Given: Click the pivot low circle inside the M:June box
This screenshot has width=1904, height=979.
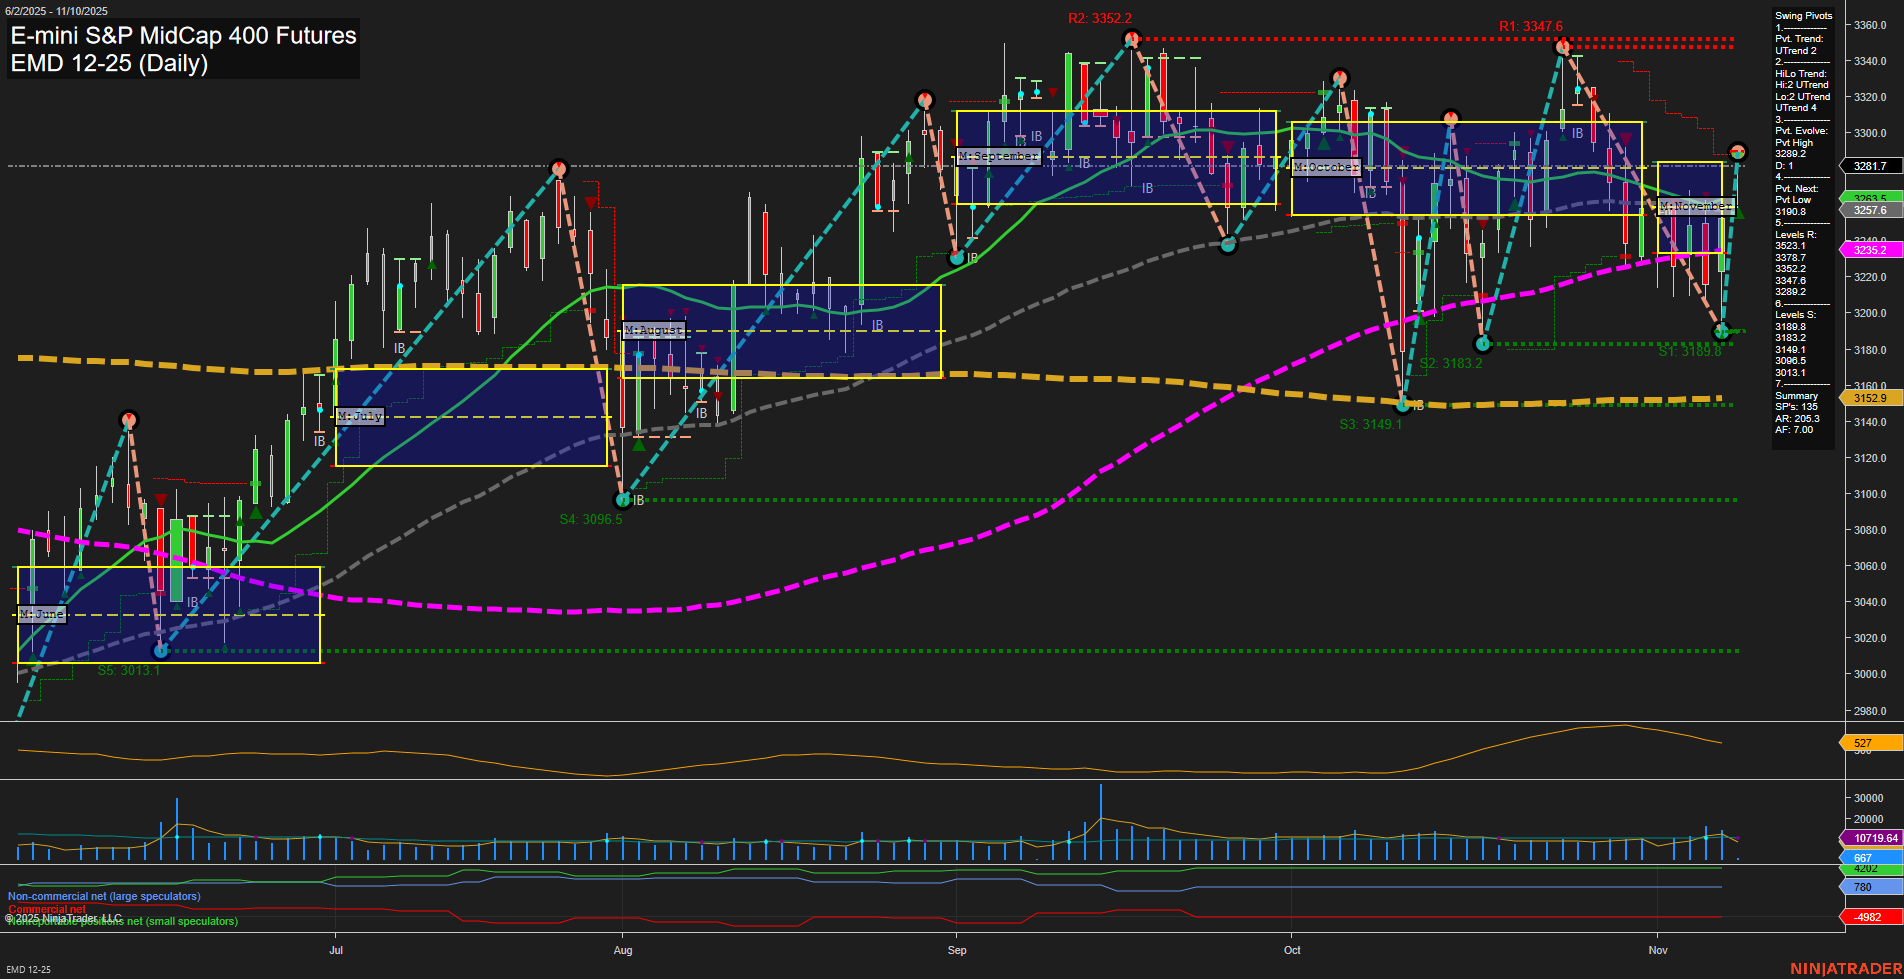Looking at the screenshot, I should pyautogui.click(x=161, y=650).
